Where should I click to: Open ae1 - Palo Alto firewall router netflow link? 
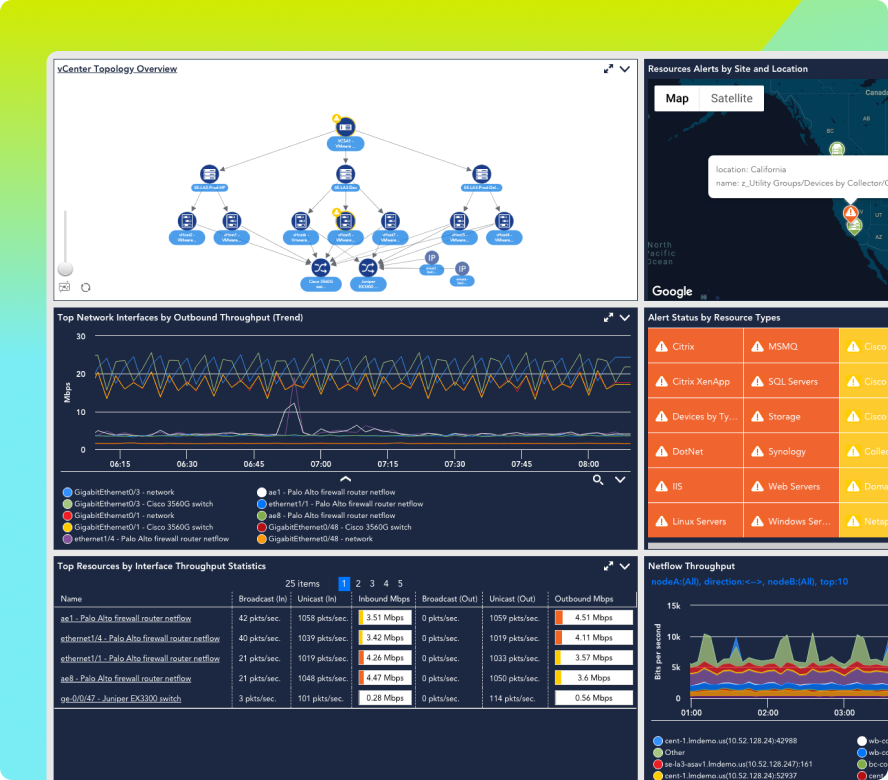(126, 618)
